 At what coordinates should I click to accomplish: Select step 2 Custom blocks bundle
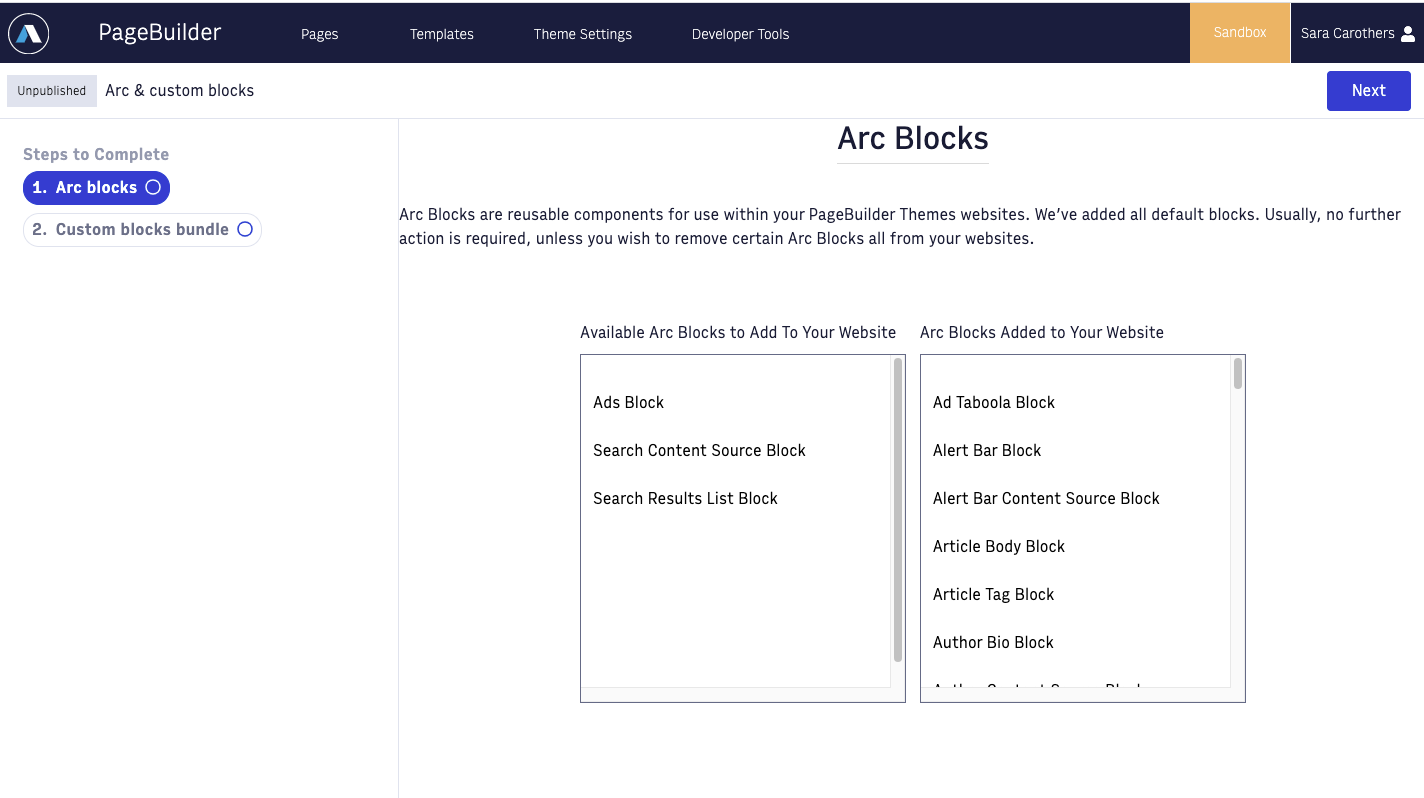pos(142,230)
